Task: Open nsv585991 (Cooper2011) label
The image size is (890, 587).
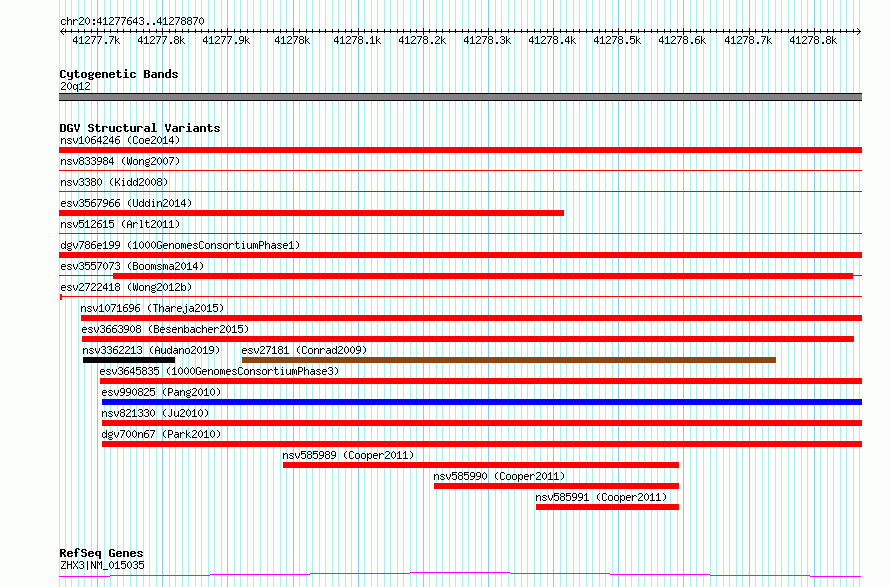Action: click(601, 497)
